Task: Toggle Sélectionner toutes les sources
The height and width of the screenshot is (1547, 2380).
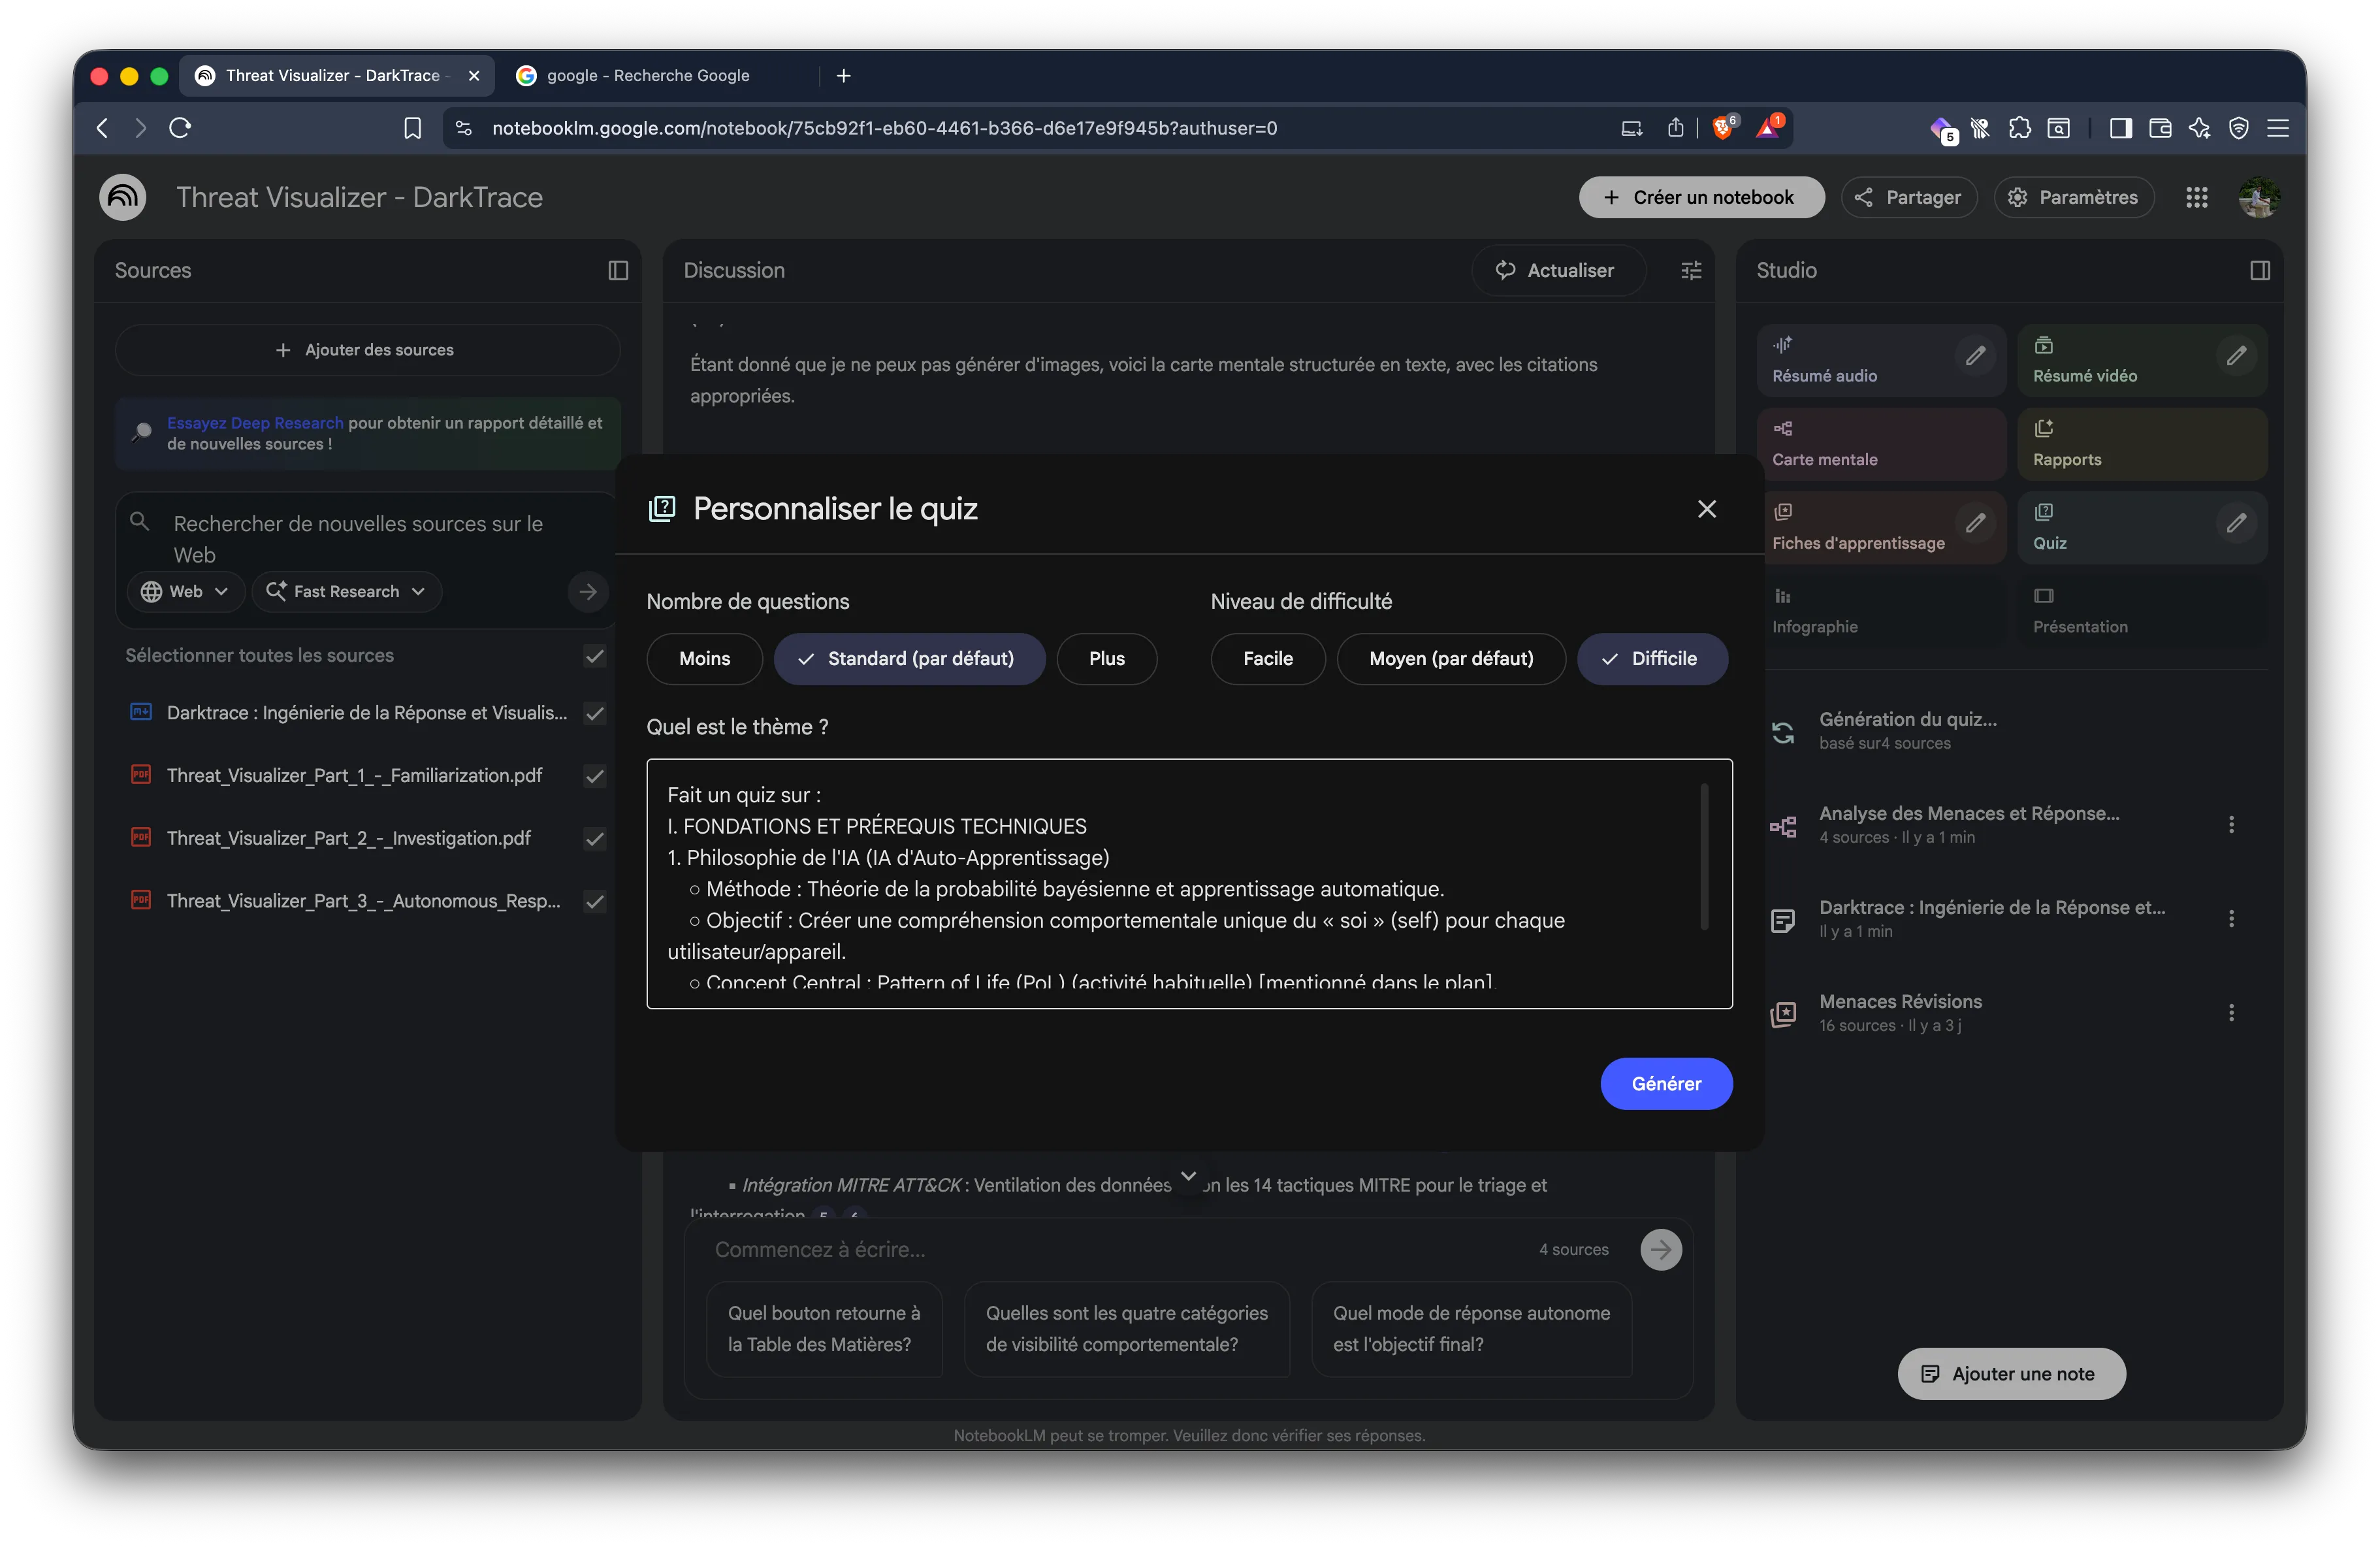Action: pyautogui.click(x=594, y=656)
